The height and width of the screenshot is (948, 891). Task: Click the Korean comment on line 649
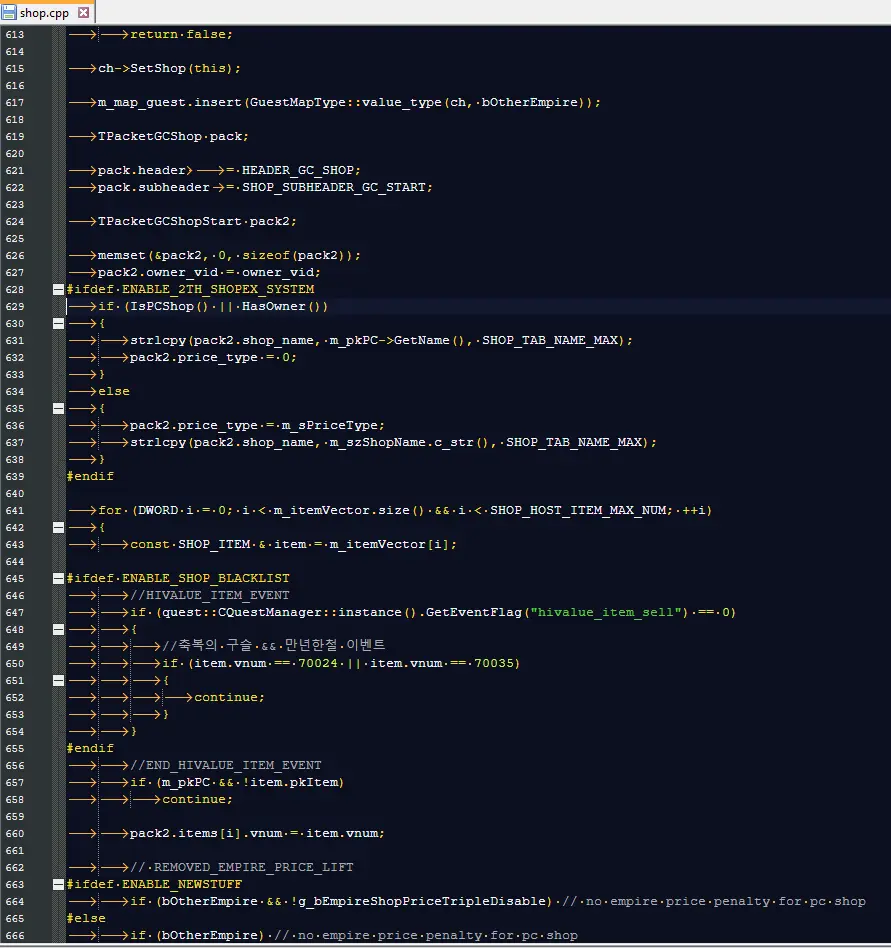coord(274,646)
